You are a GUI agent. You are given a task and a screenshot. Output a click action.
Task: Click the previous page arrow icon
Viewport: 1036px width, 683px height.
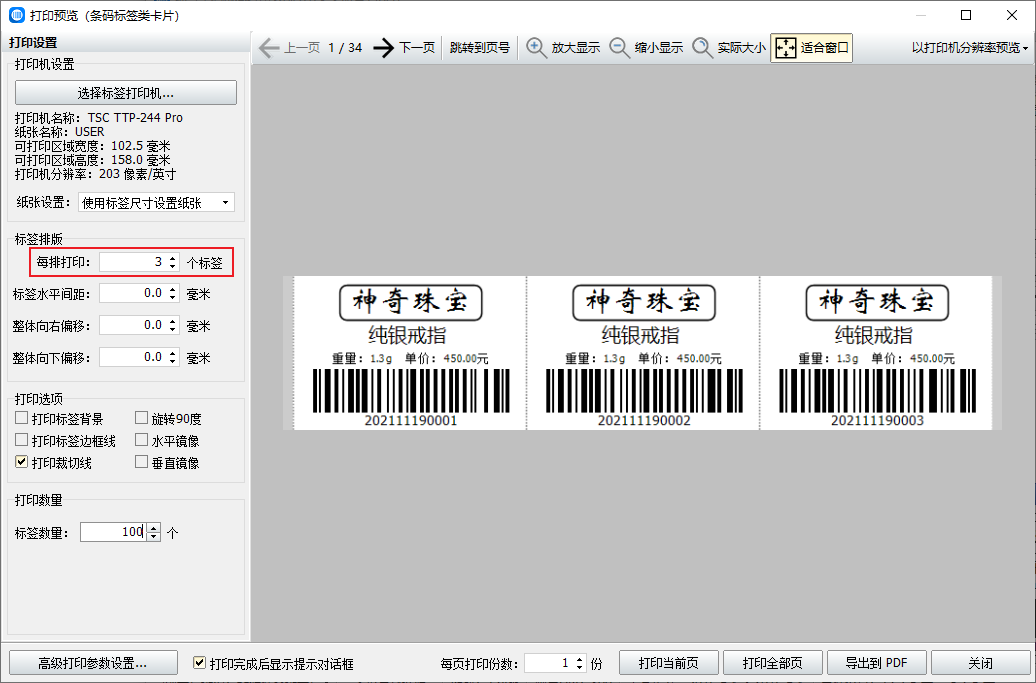click(269, 48)
